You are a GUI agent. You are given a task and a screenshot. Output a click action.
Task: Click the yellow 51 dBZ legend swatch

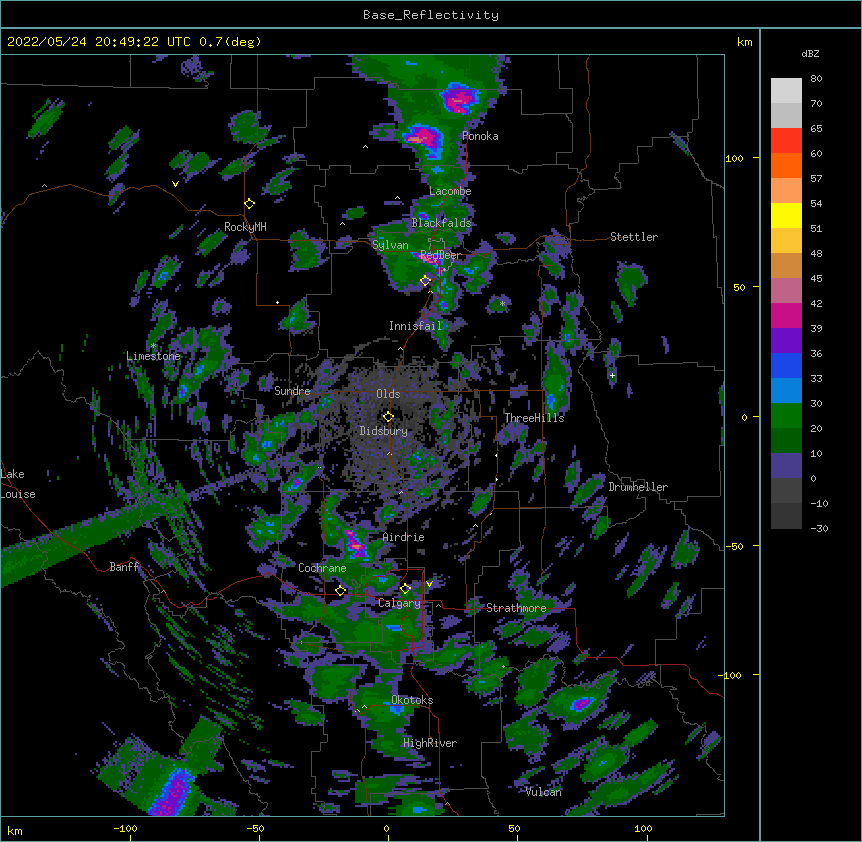(x=786, y=215)
